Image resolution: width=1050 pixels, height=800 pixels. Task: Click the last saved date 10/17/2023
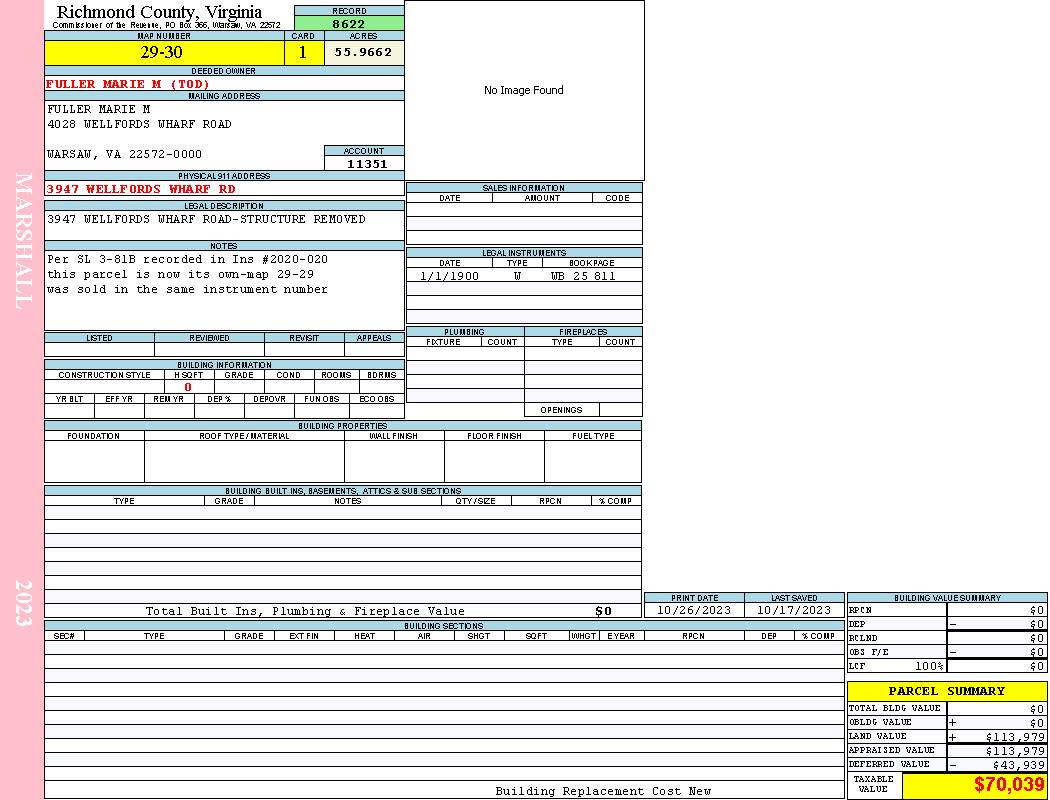[794, 610]
